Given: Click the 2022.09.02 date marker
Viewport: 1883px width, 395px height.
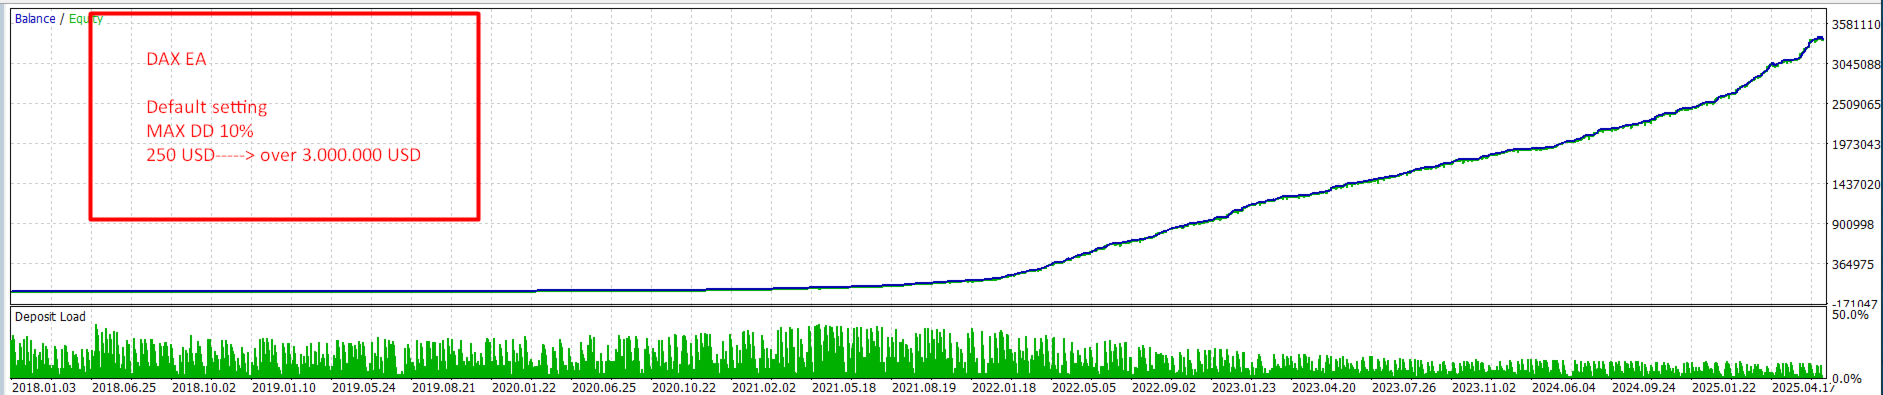Looking at the screenshot, I should tap(1164, 387).
